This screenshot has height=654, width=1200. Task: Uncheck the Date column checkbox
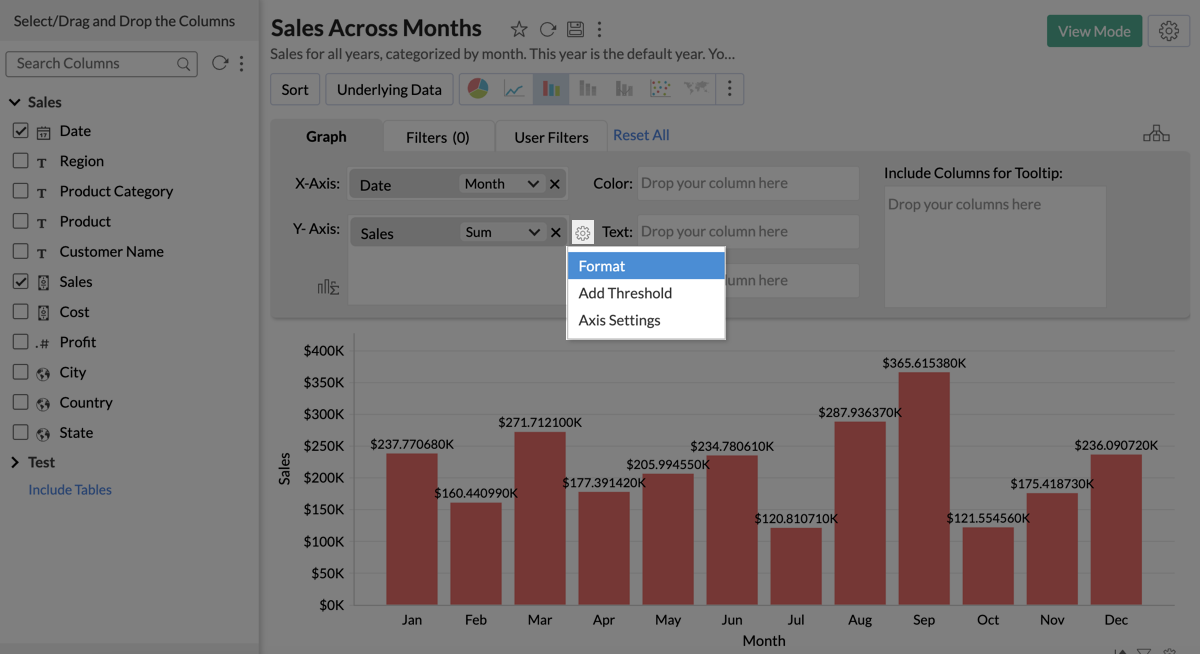coord(20,131)
